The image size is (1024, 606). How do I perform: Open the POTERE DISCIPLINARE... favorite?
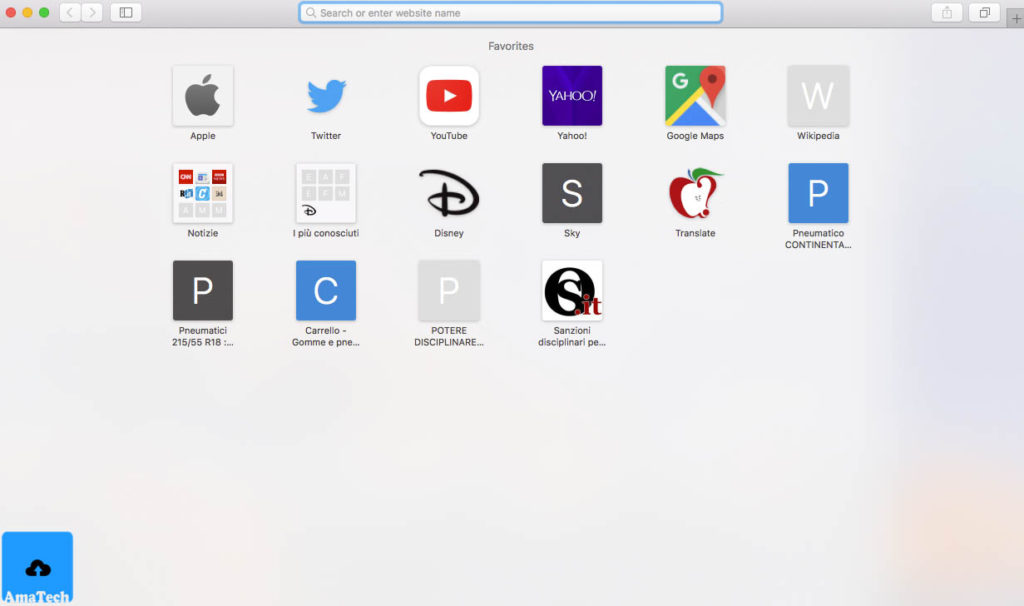pyautogui.click(x=449, y=290)
